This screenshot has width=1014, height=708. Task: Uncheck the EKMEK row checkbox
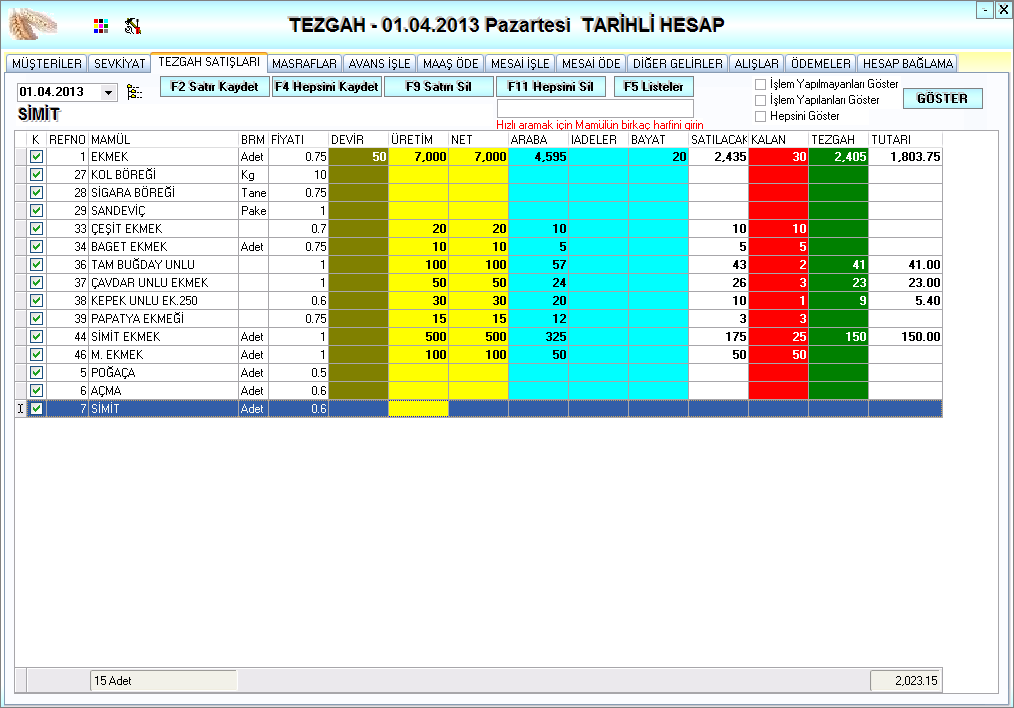(37, 157)
